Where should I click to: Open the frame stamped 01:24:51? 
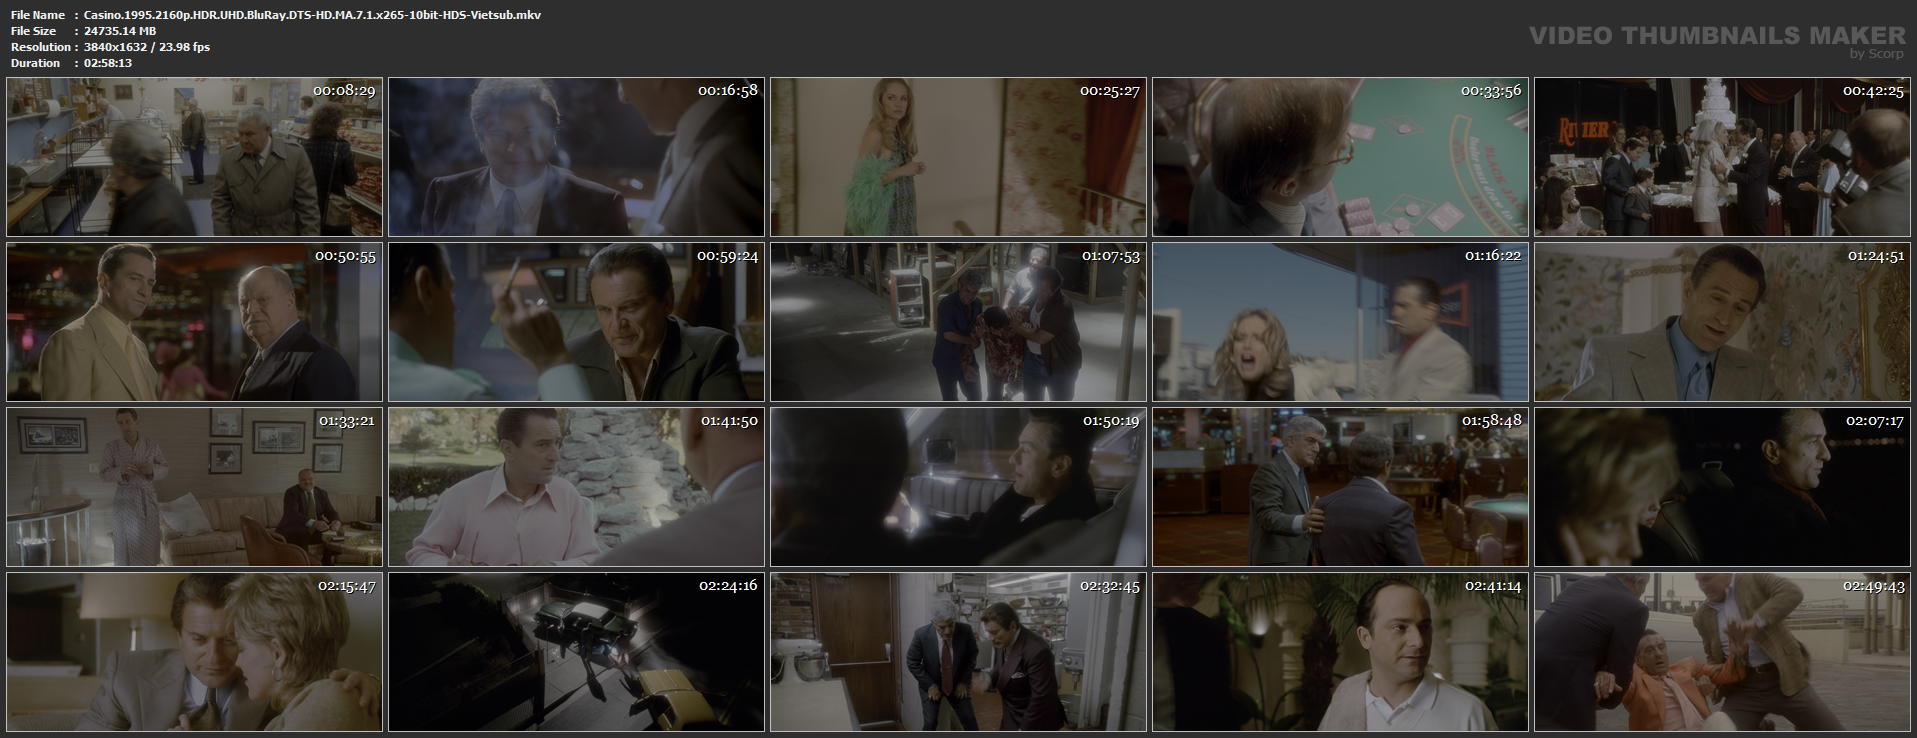(x=1723, y=322)
